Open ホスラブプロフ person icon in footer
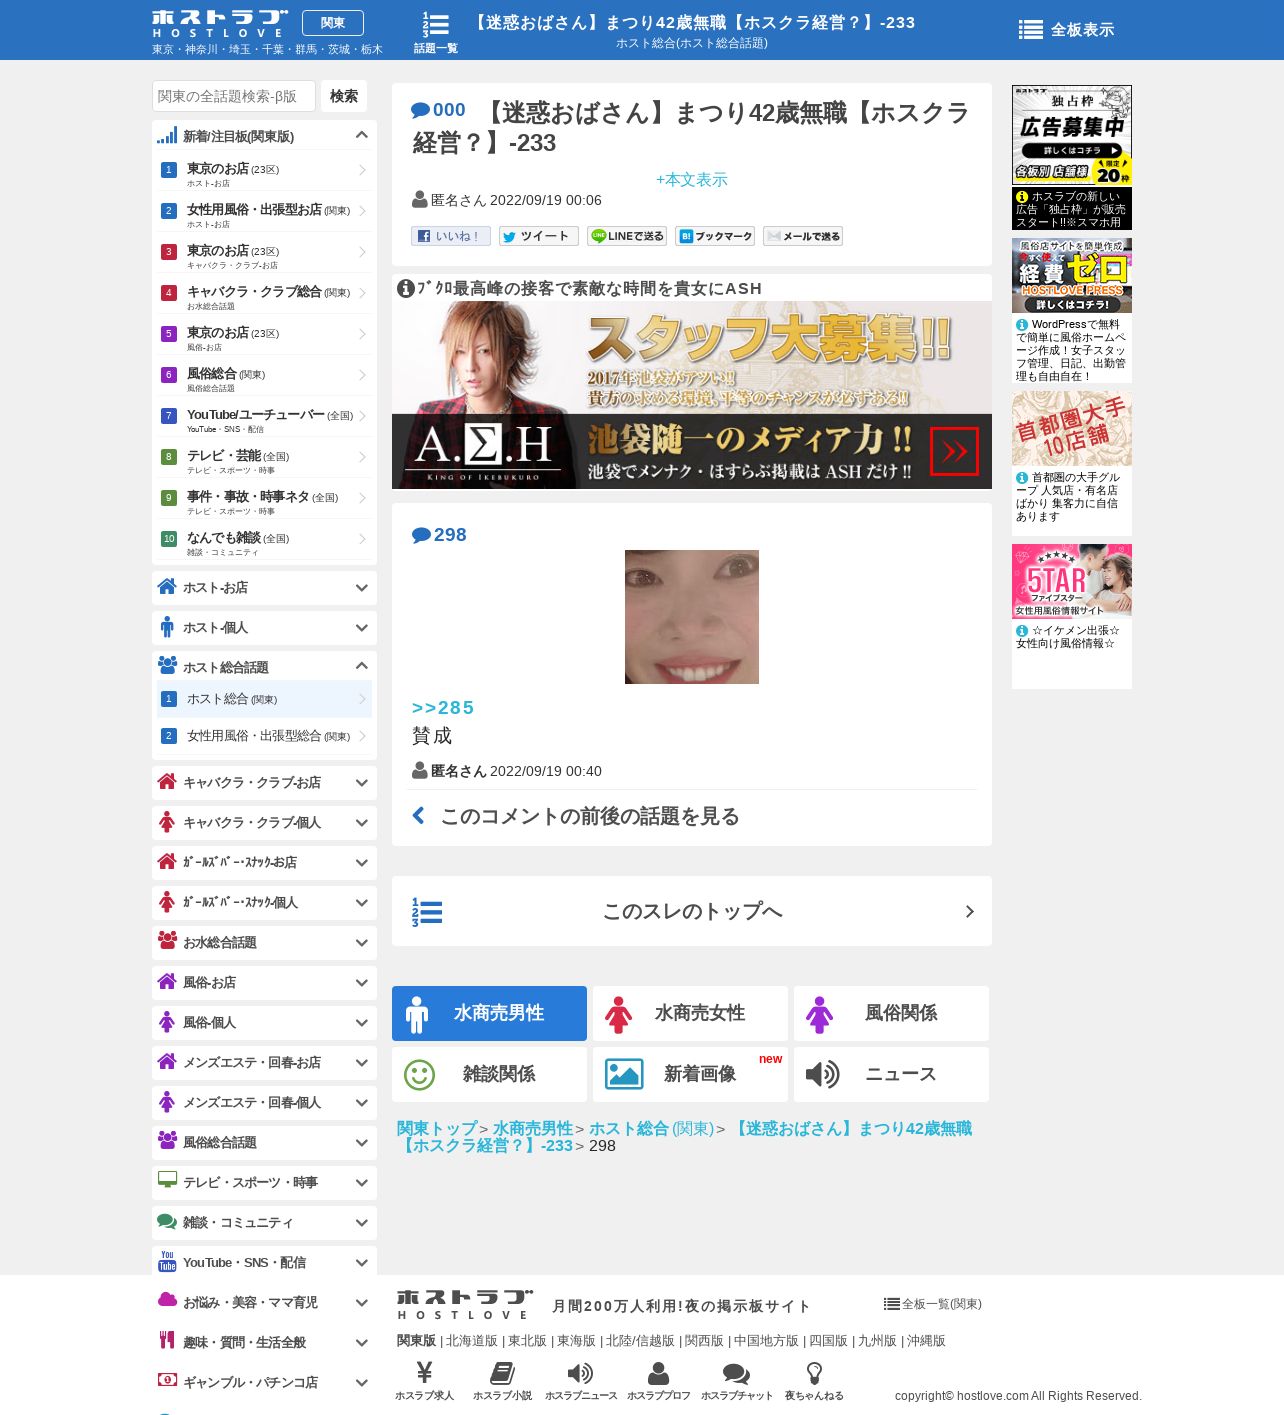This screenshot has width=1284, height=1415. 658,1372
